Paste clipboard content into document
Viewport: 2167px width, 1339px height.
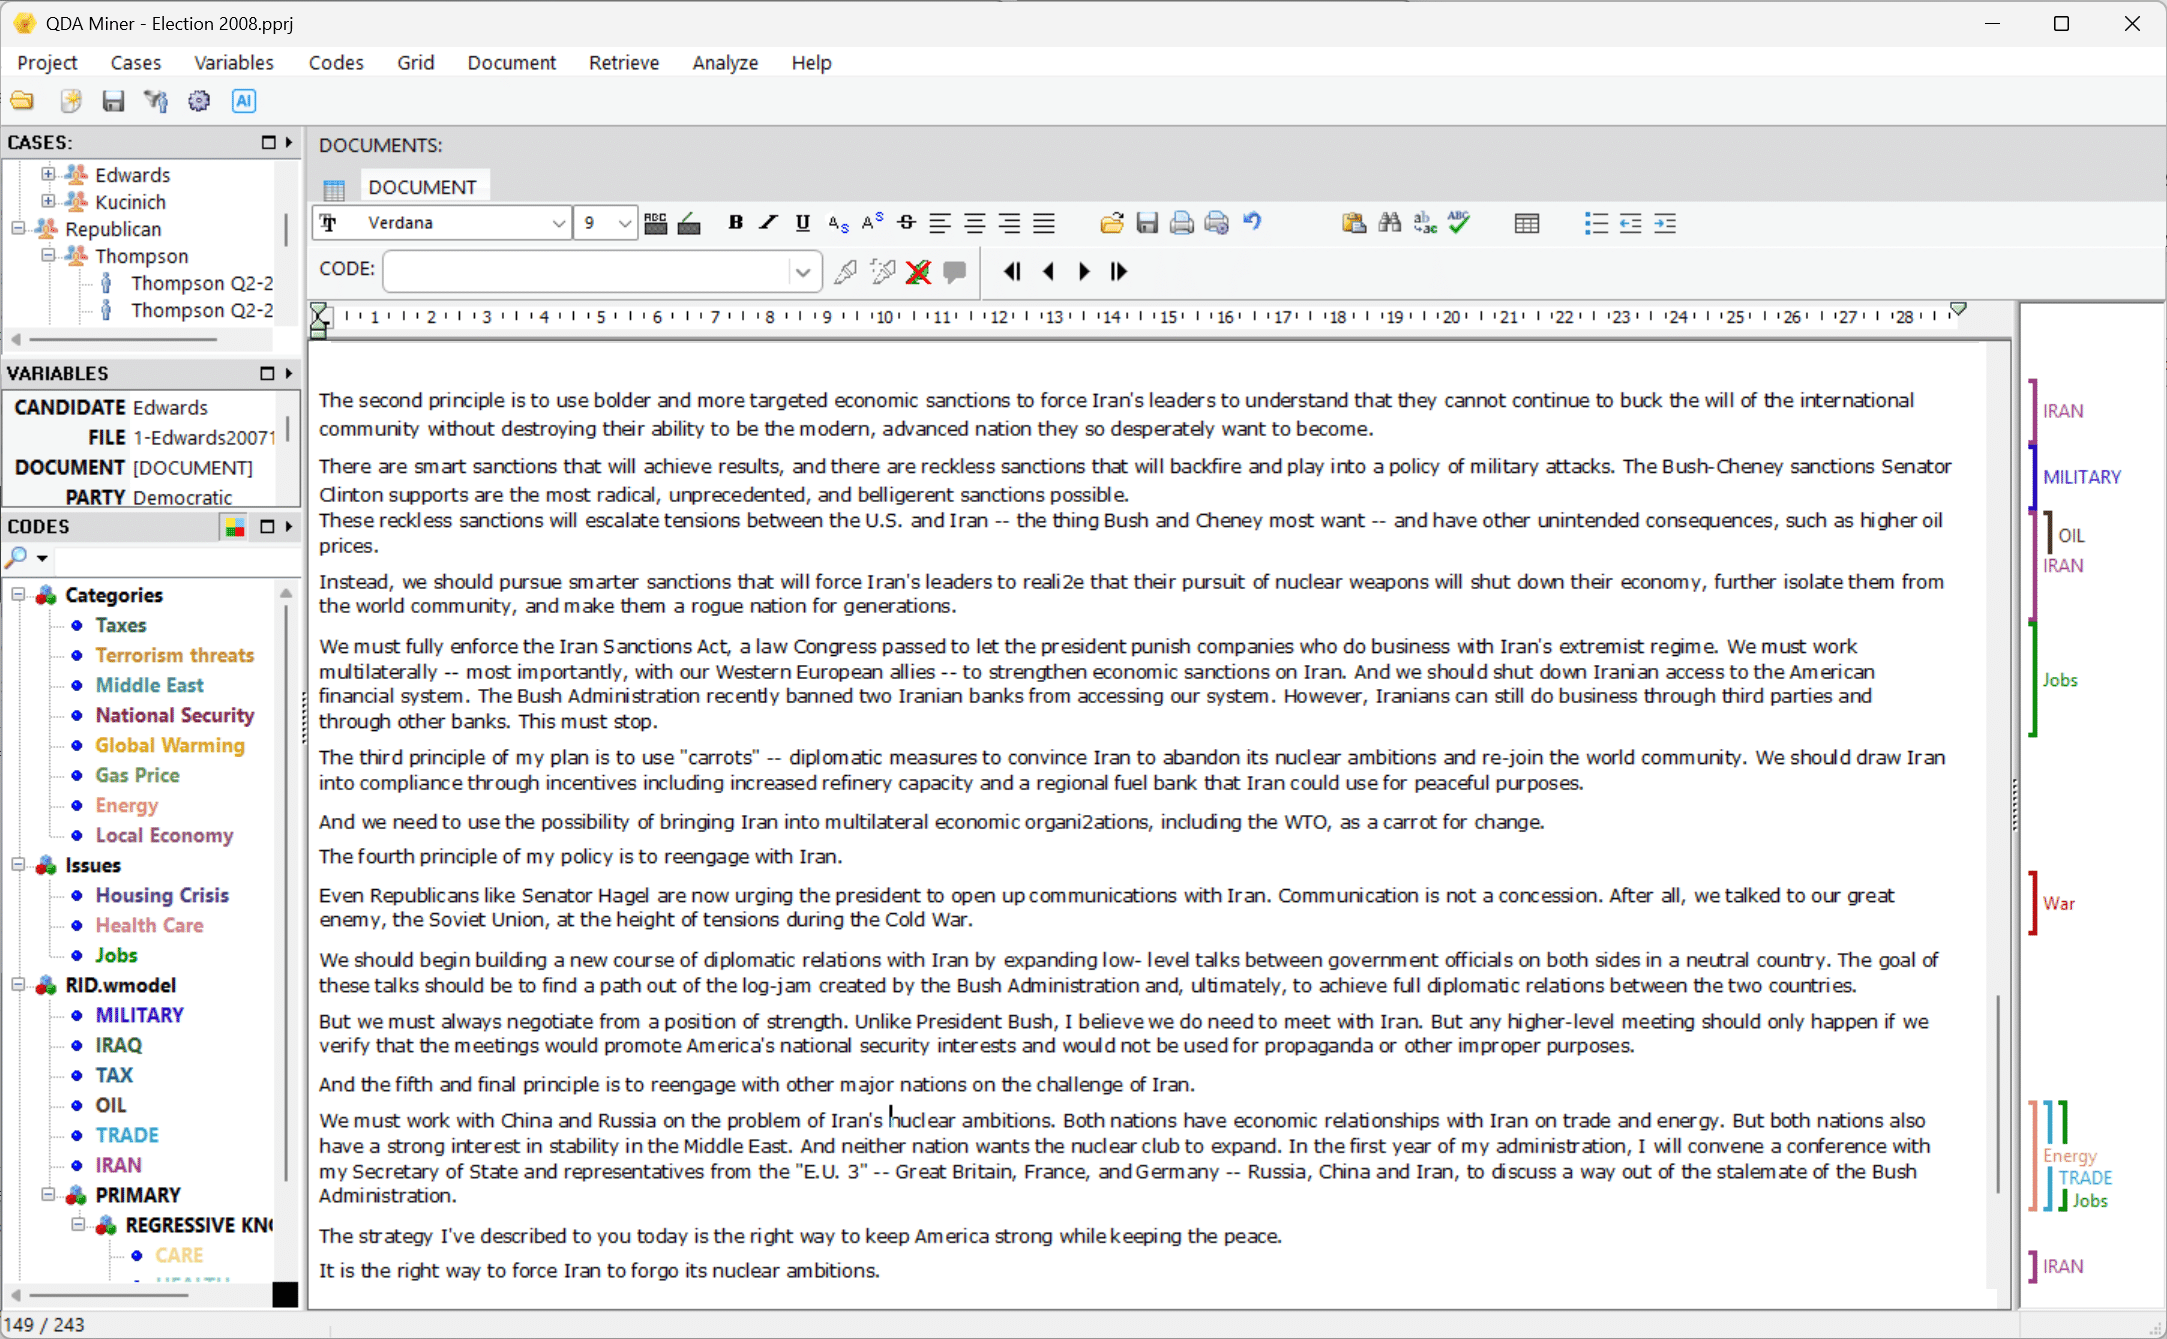tap(1354, 223)
